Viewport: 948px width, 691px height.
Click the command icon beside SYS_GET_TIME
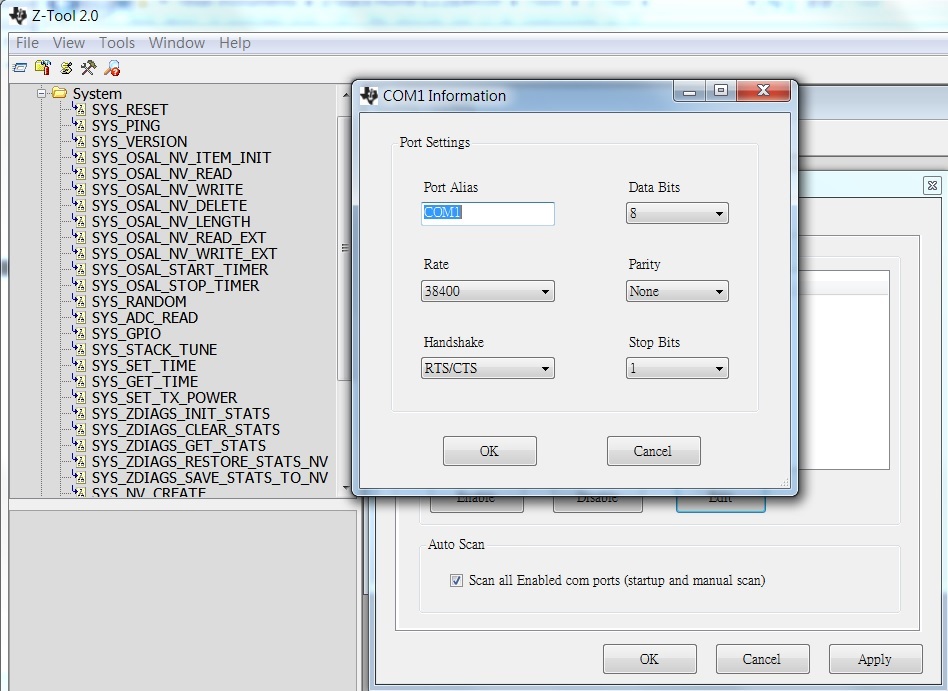[x=80, y=381]
